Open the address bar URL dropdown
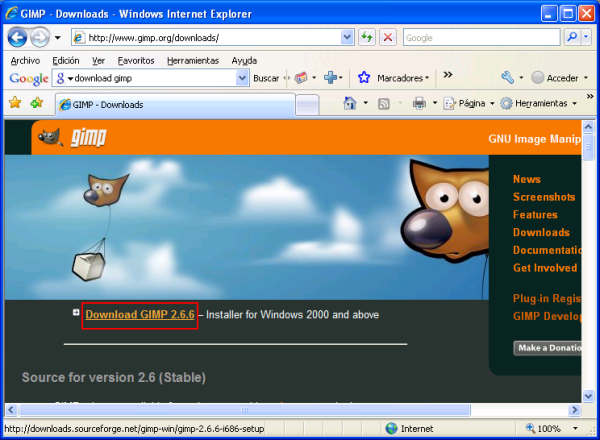 [x=347, y=37]
